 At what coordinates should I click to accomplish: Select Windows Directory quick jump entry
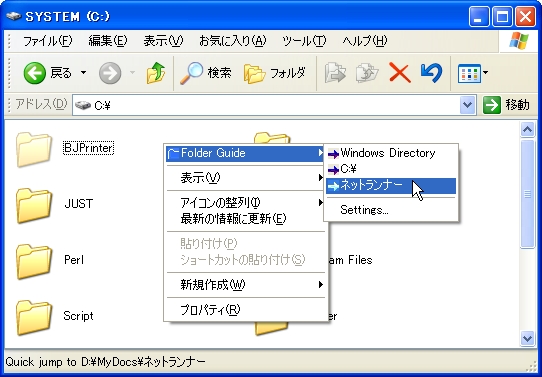391,153
